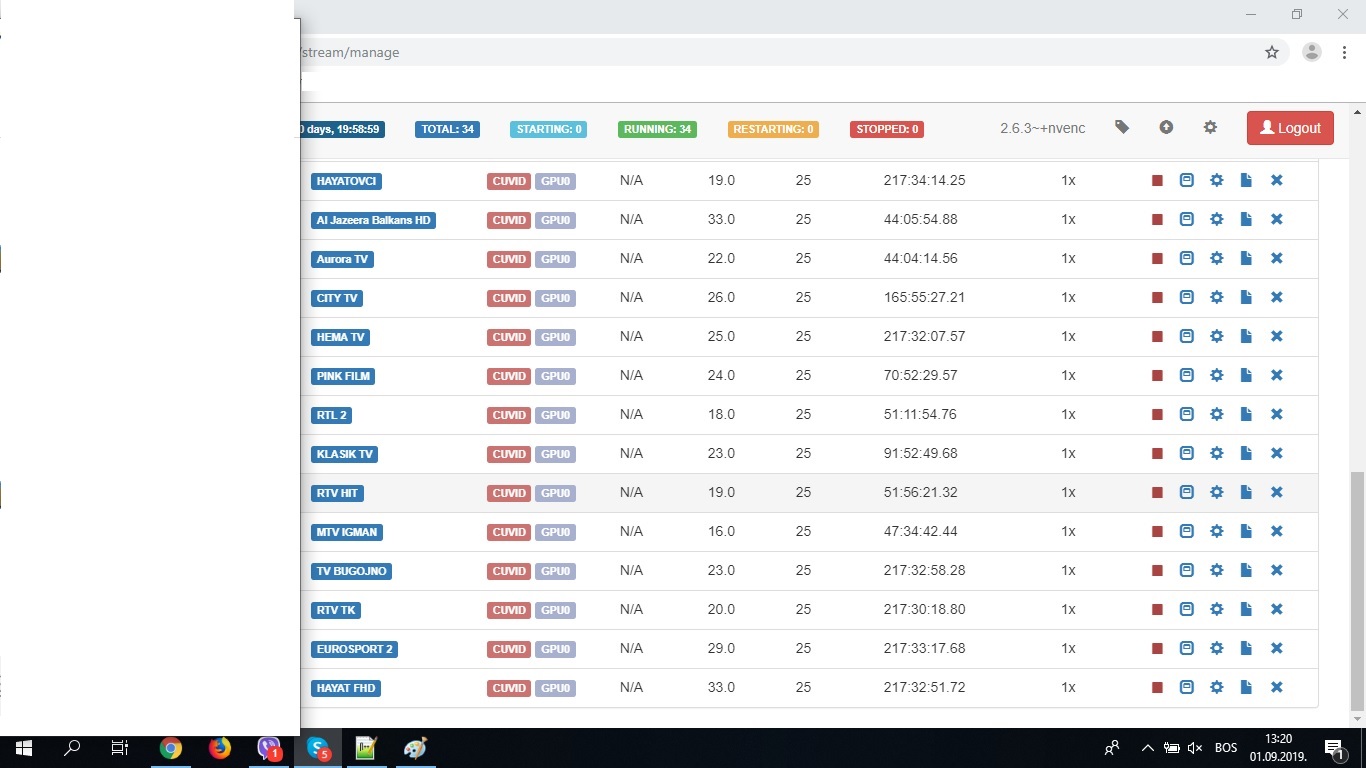The image size is (1366, 768).
Task: Delete the HAYAT FHD stream
Action: coord(1276,687)
